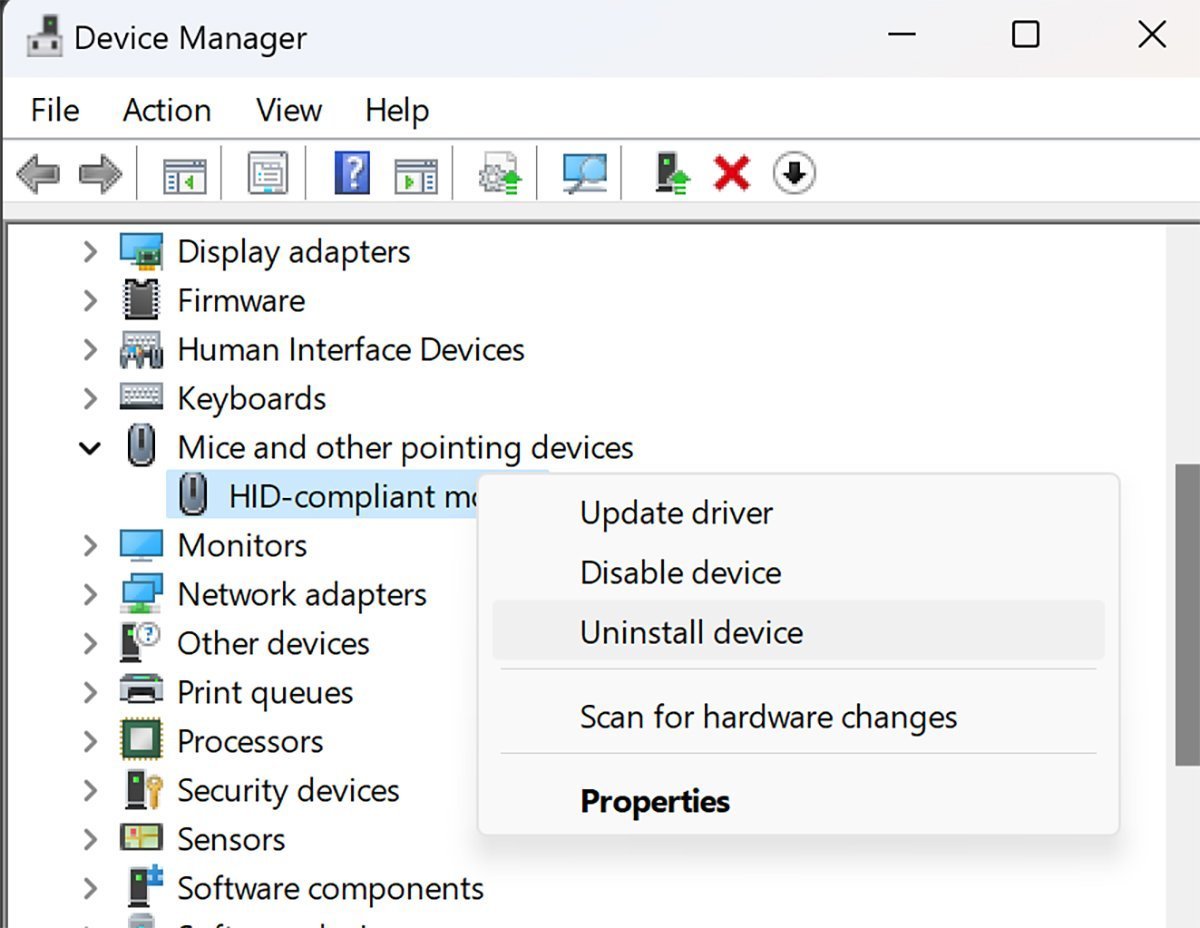Click the Forward arrow toolbar icon
This screenshot has width=1200, height=928.
click(x=100, y=175)
